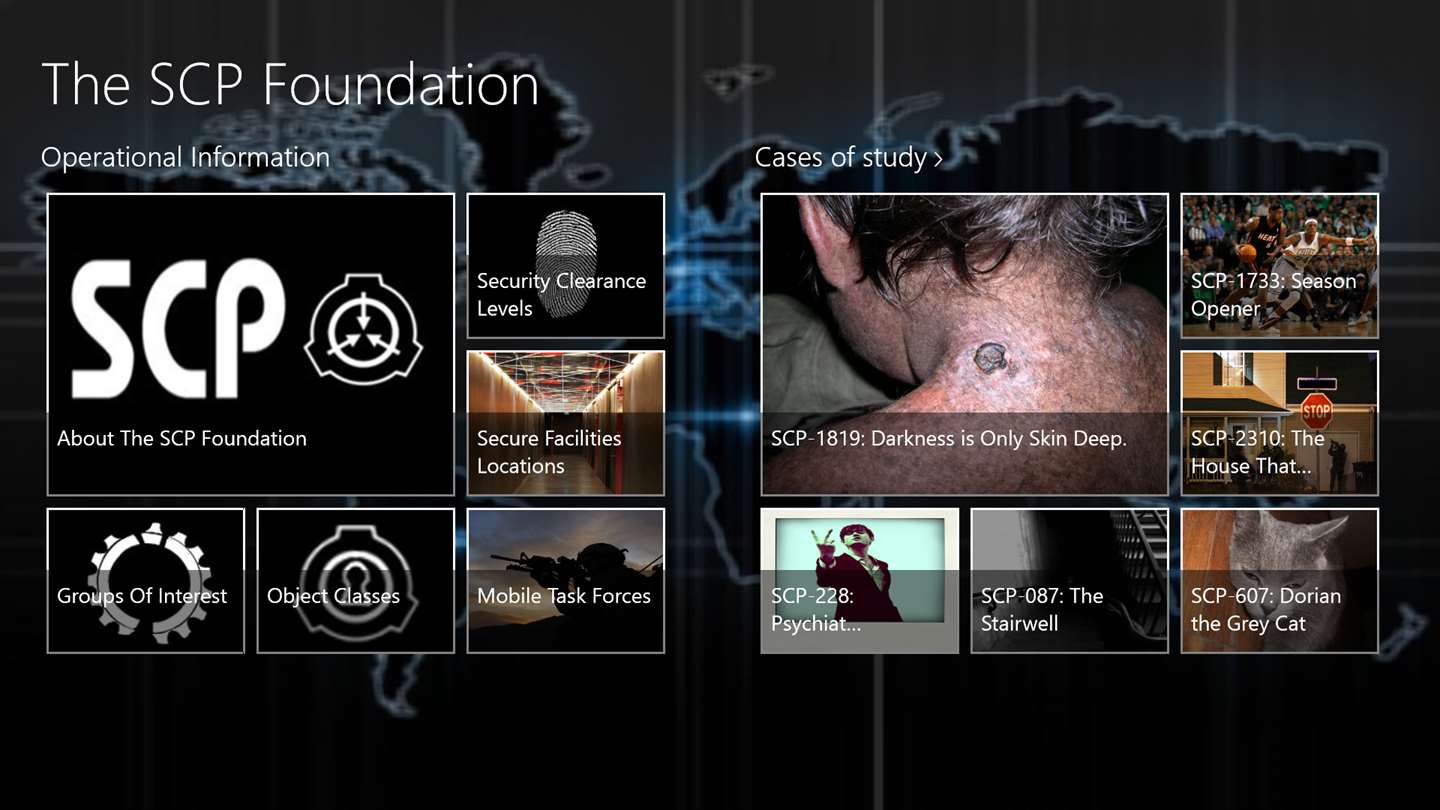This screenshot has height=810, width=1440.
Task: Select the Groups Of Interest gear tile
Action: pos(146,581)
